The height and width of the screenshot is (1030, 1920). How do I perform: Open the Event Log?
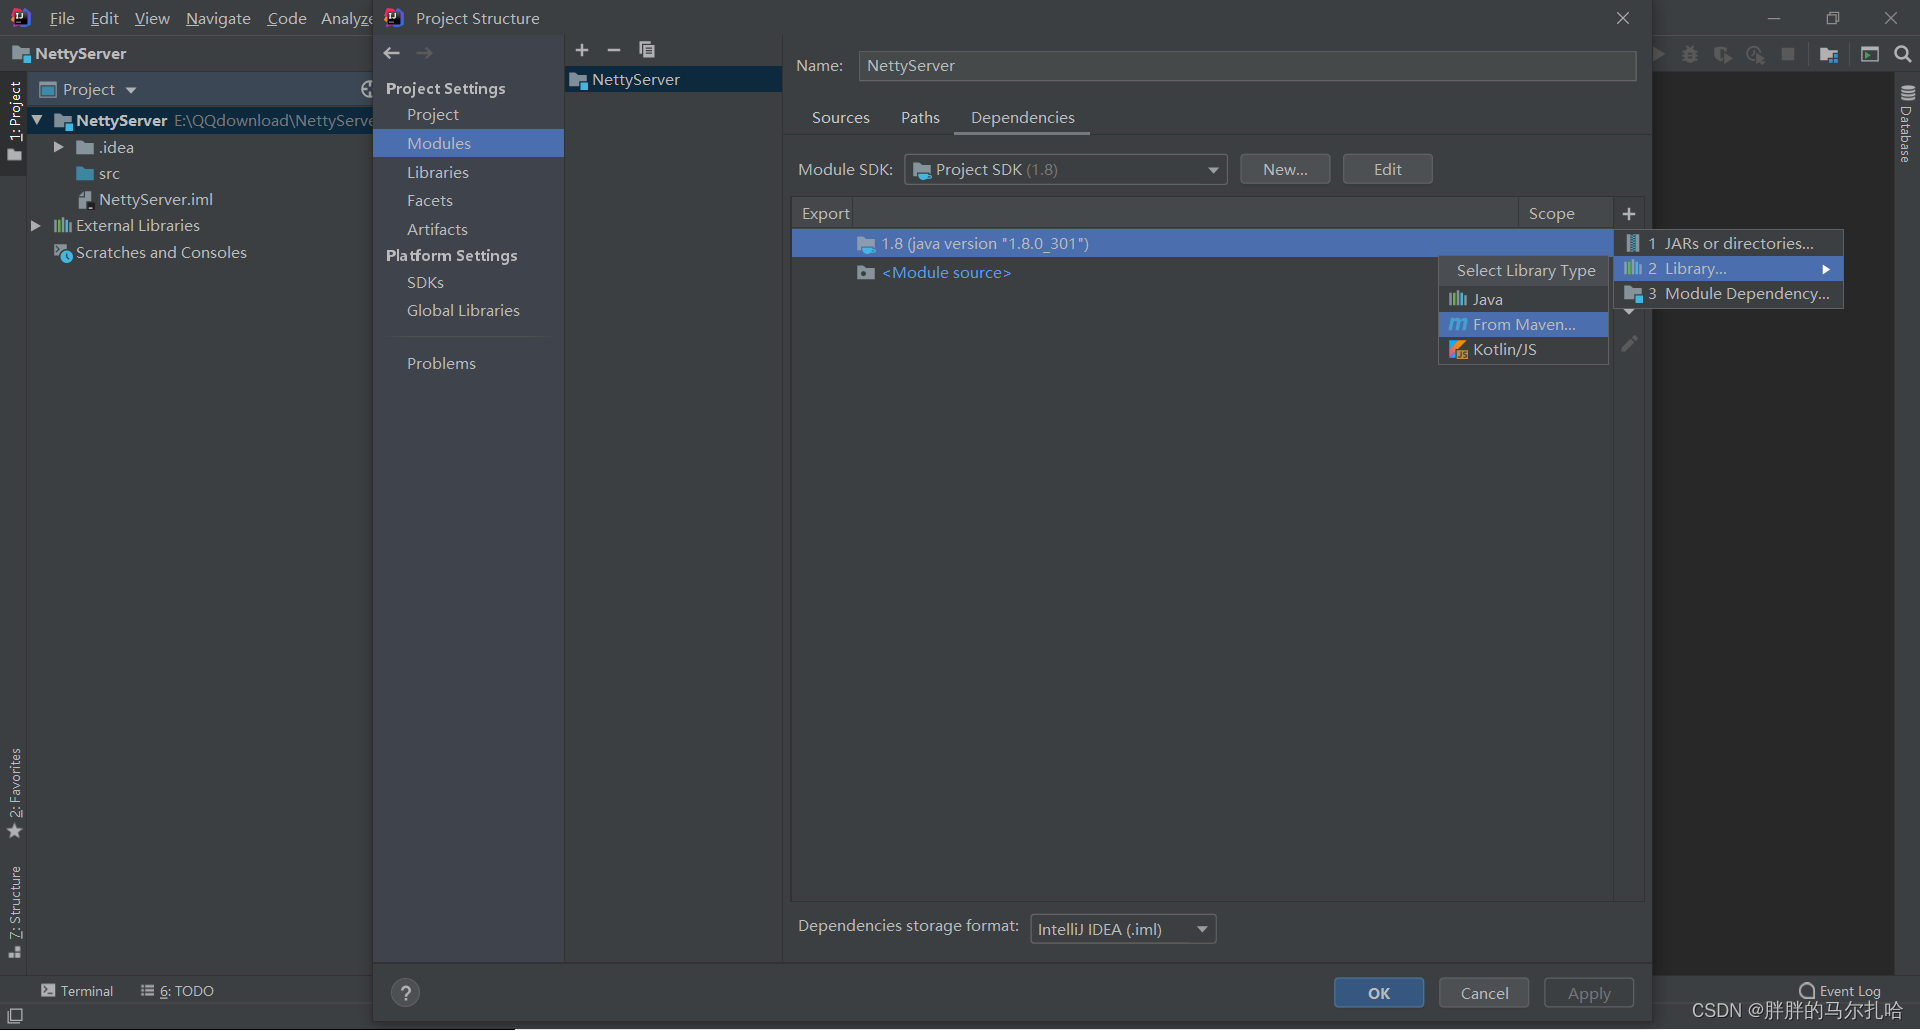tap(1839, 991)
